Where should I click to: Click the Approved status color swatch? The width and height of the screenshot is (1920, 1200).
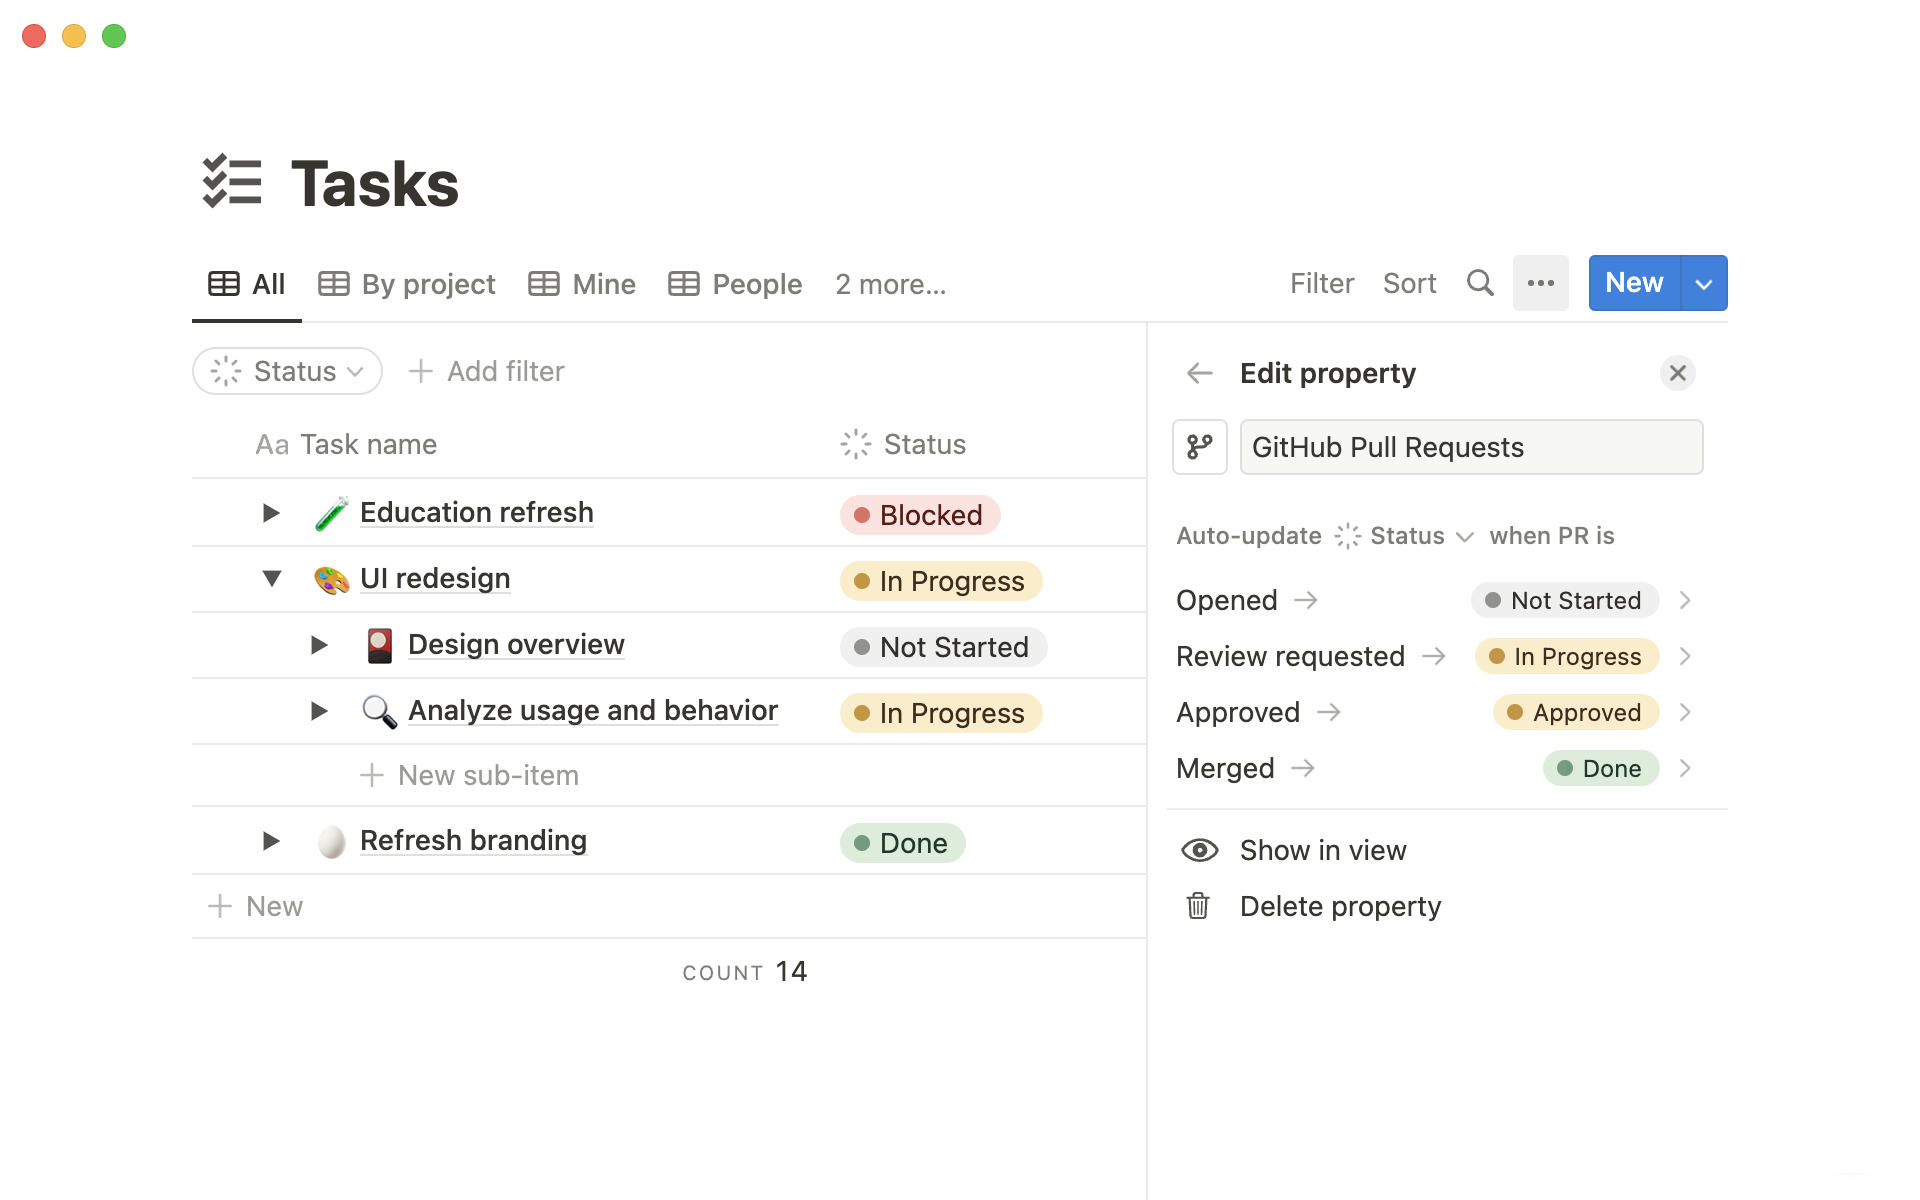click(1511, 712)
